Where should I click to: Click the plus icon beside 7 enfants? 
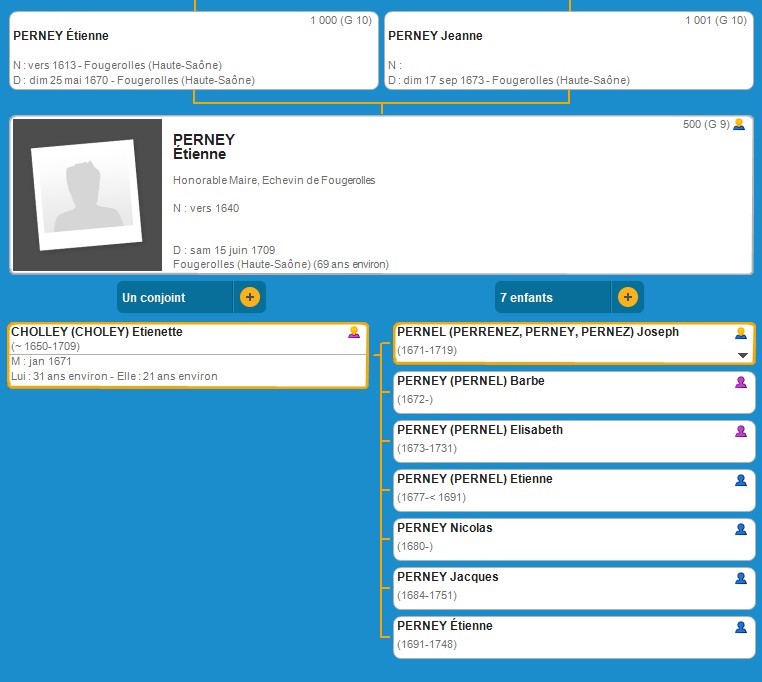point(627,297)
